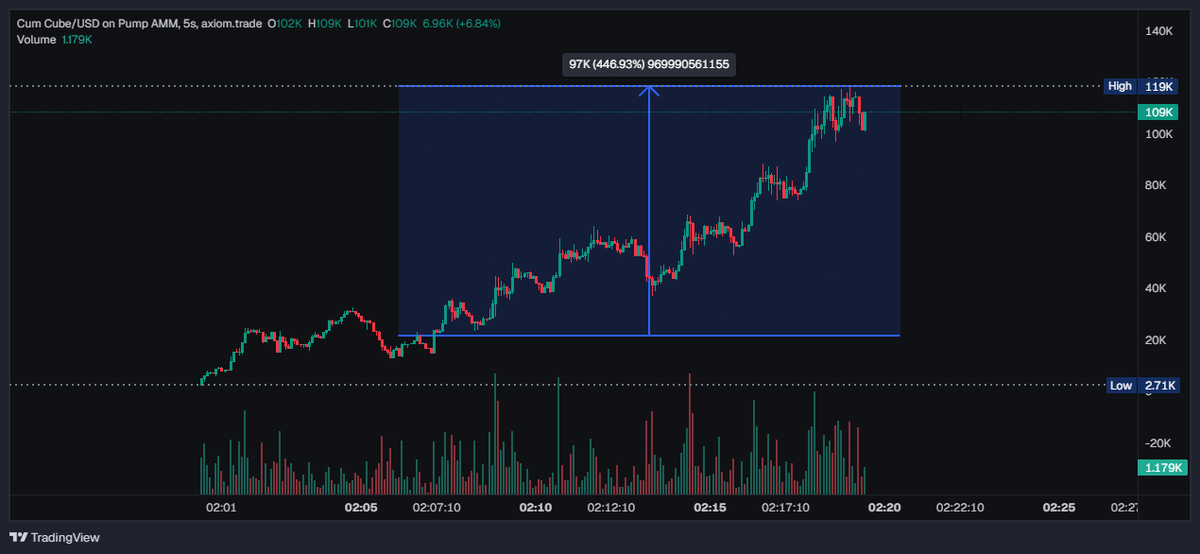The width and height of the screenshot is (1200, 554).
Task: Click the O102K open value in legend
Action: click(285, 23)
